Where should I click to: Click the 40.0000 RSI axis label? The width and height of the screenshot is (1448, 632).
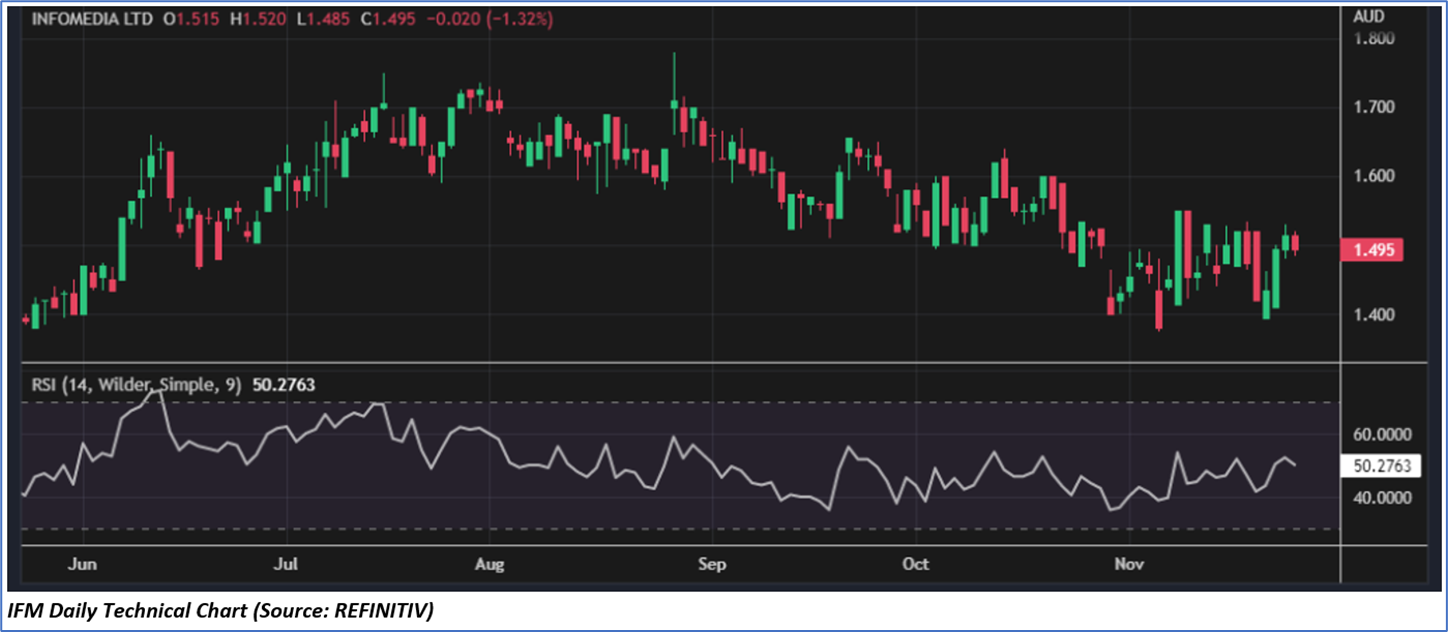1380,497
